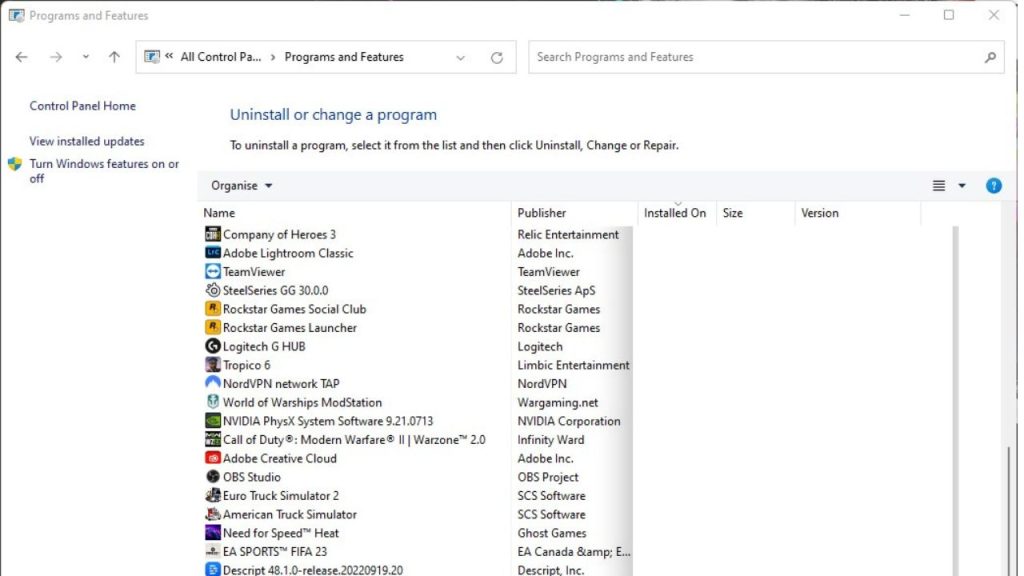
Task: Click the SteelSeries GG gear icon
Action: 212,290
